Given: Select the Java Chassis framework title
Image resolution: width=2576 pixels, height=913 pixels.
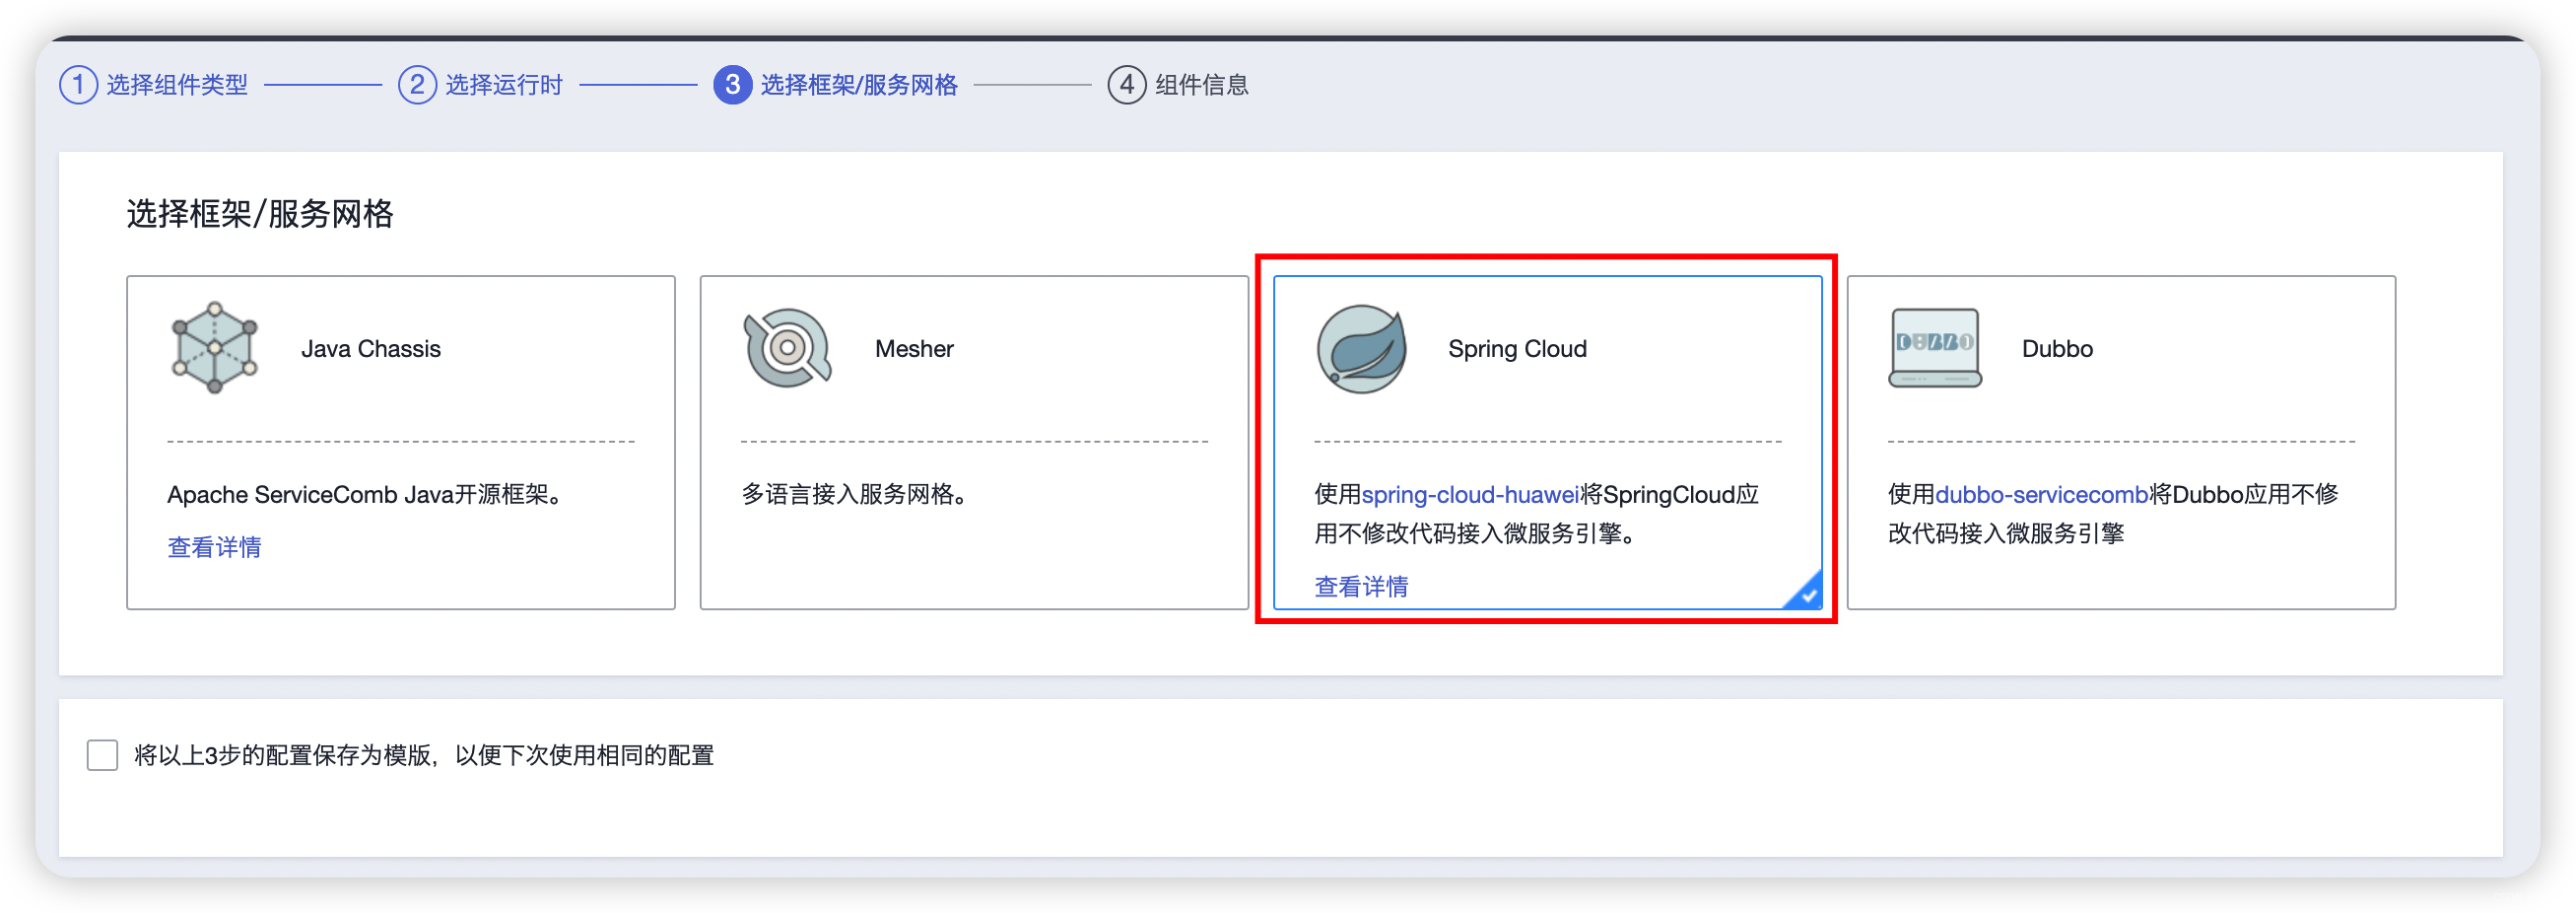Looking at the screenshot, I should pos(371,349).
